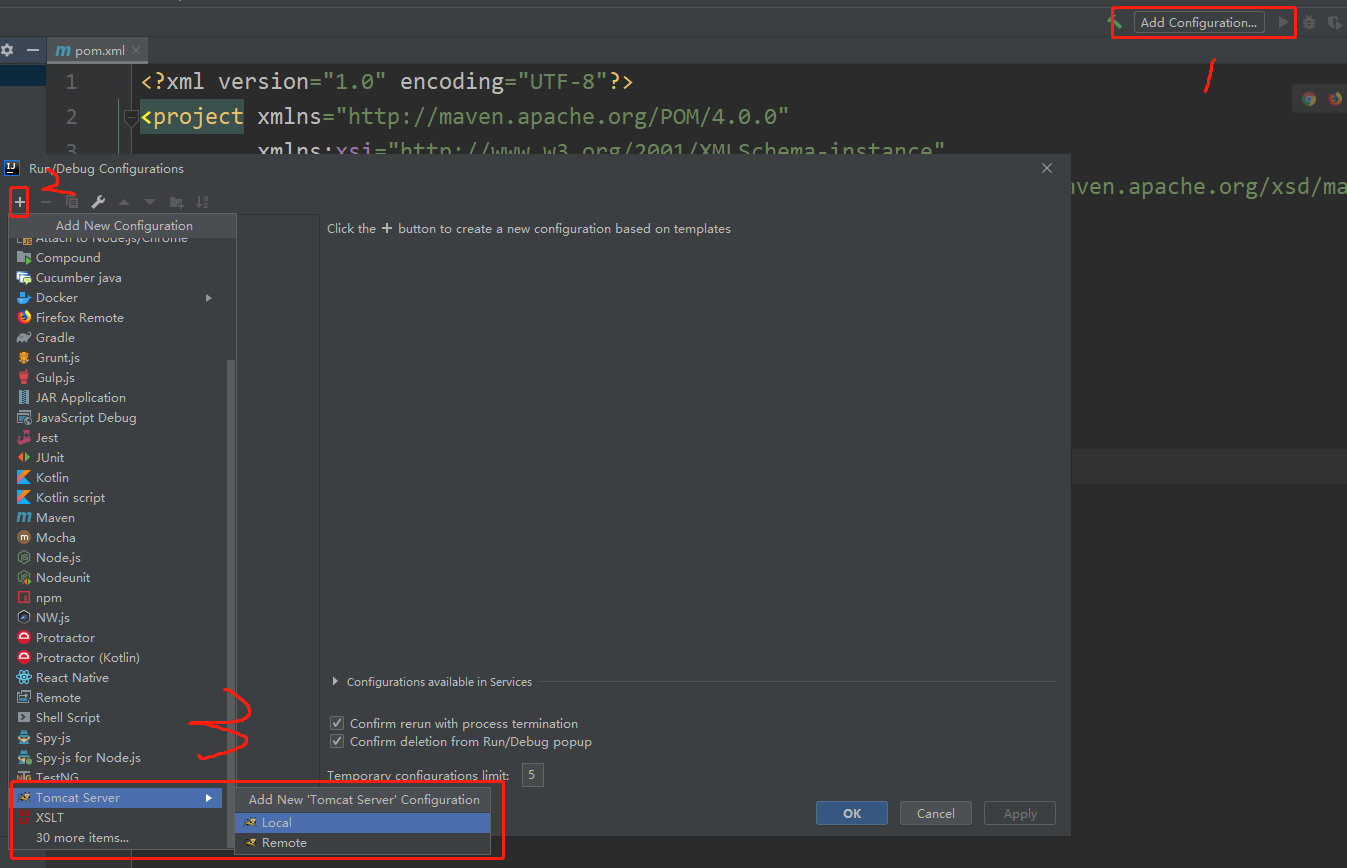
Task: Open the page in Chrome via the browser icon
Action: click(x=1309, y=98)
